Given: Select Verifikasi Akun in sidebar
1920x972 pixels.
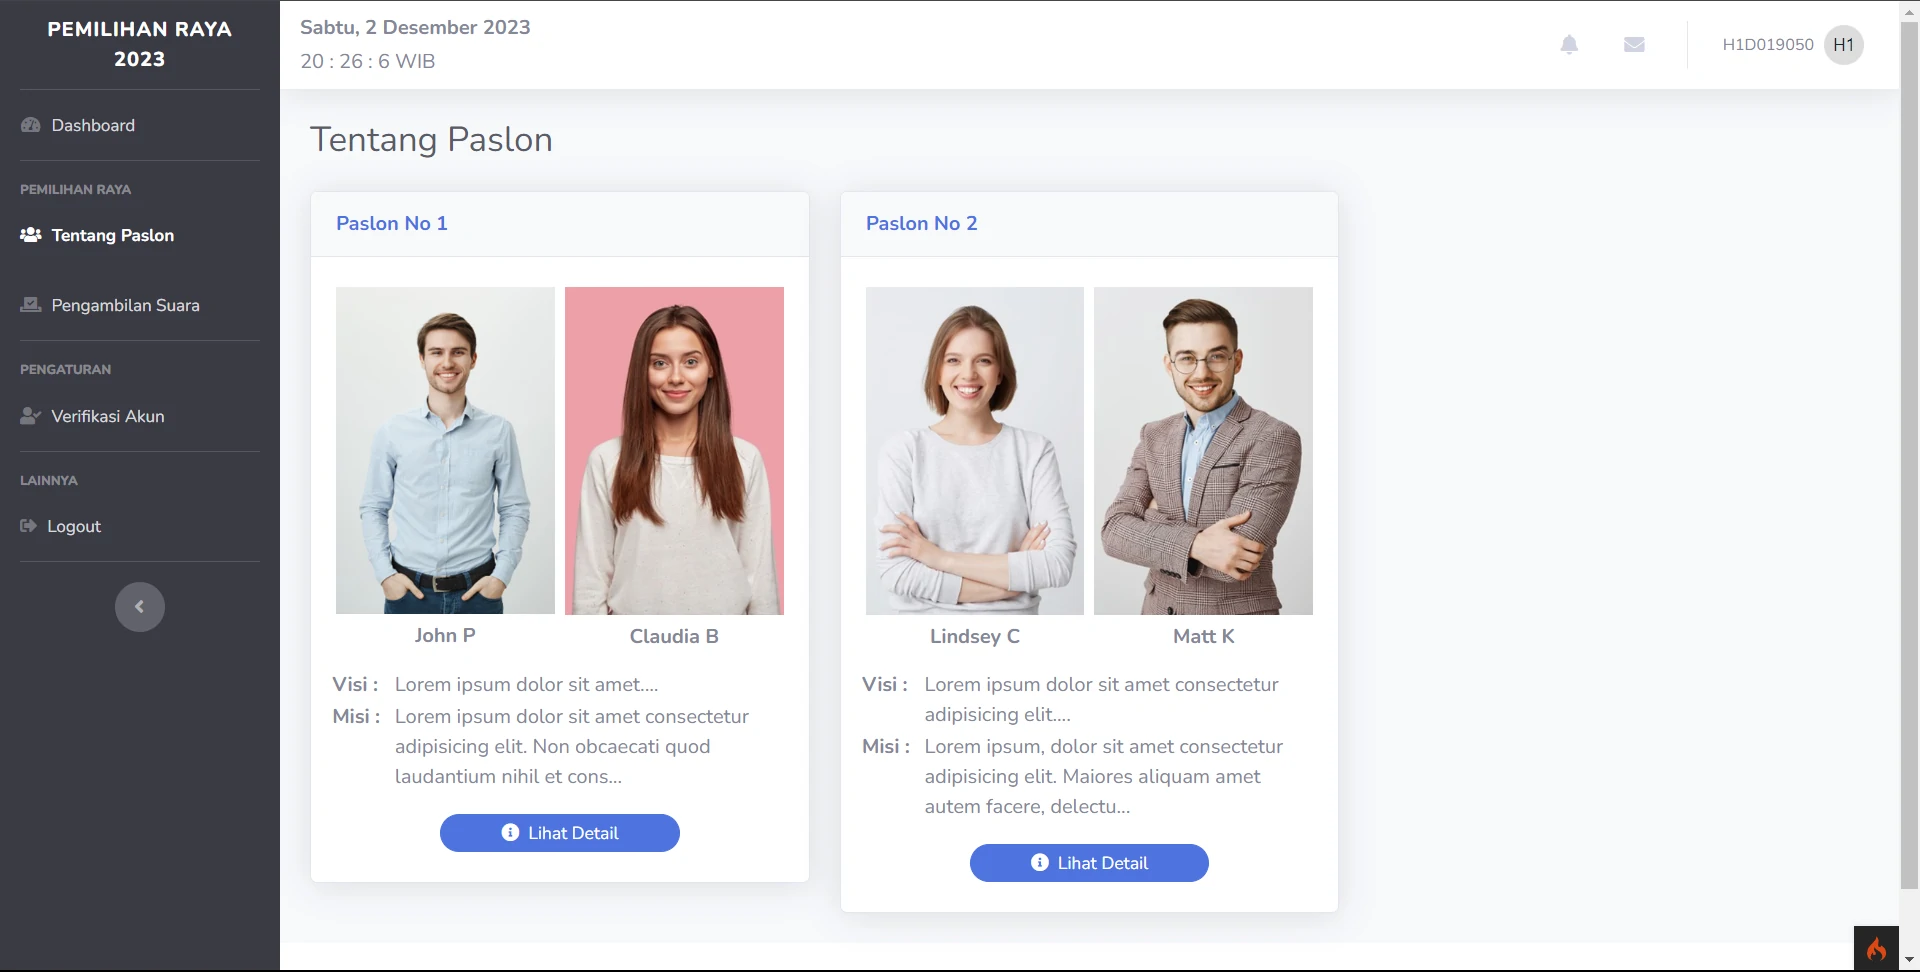Looking at the screenshot, I should pos(108,416).
